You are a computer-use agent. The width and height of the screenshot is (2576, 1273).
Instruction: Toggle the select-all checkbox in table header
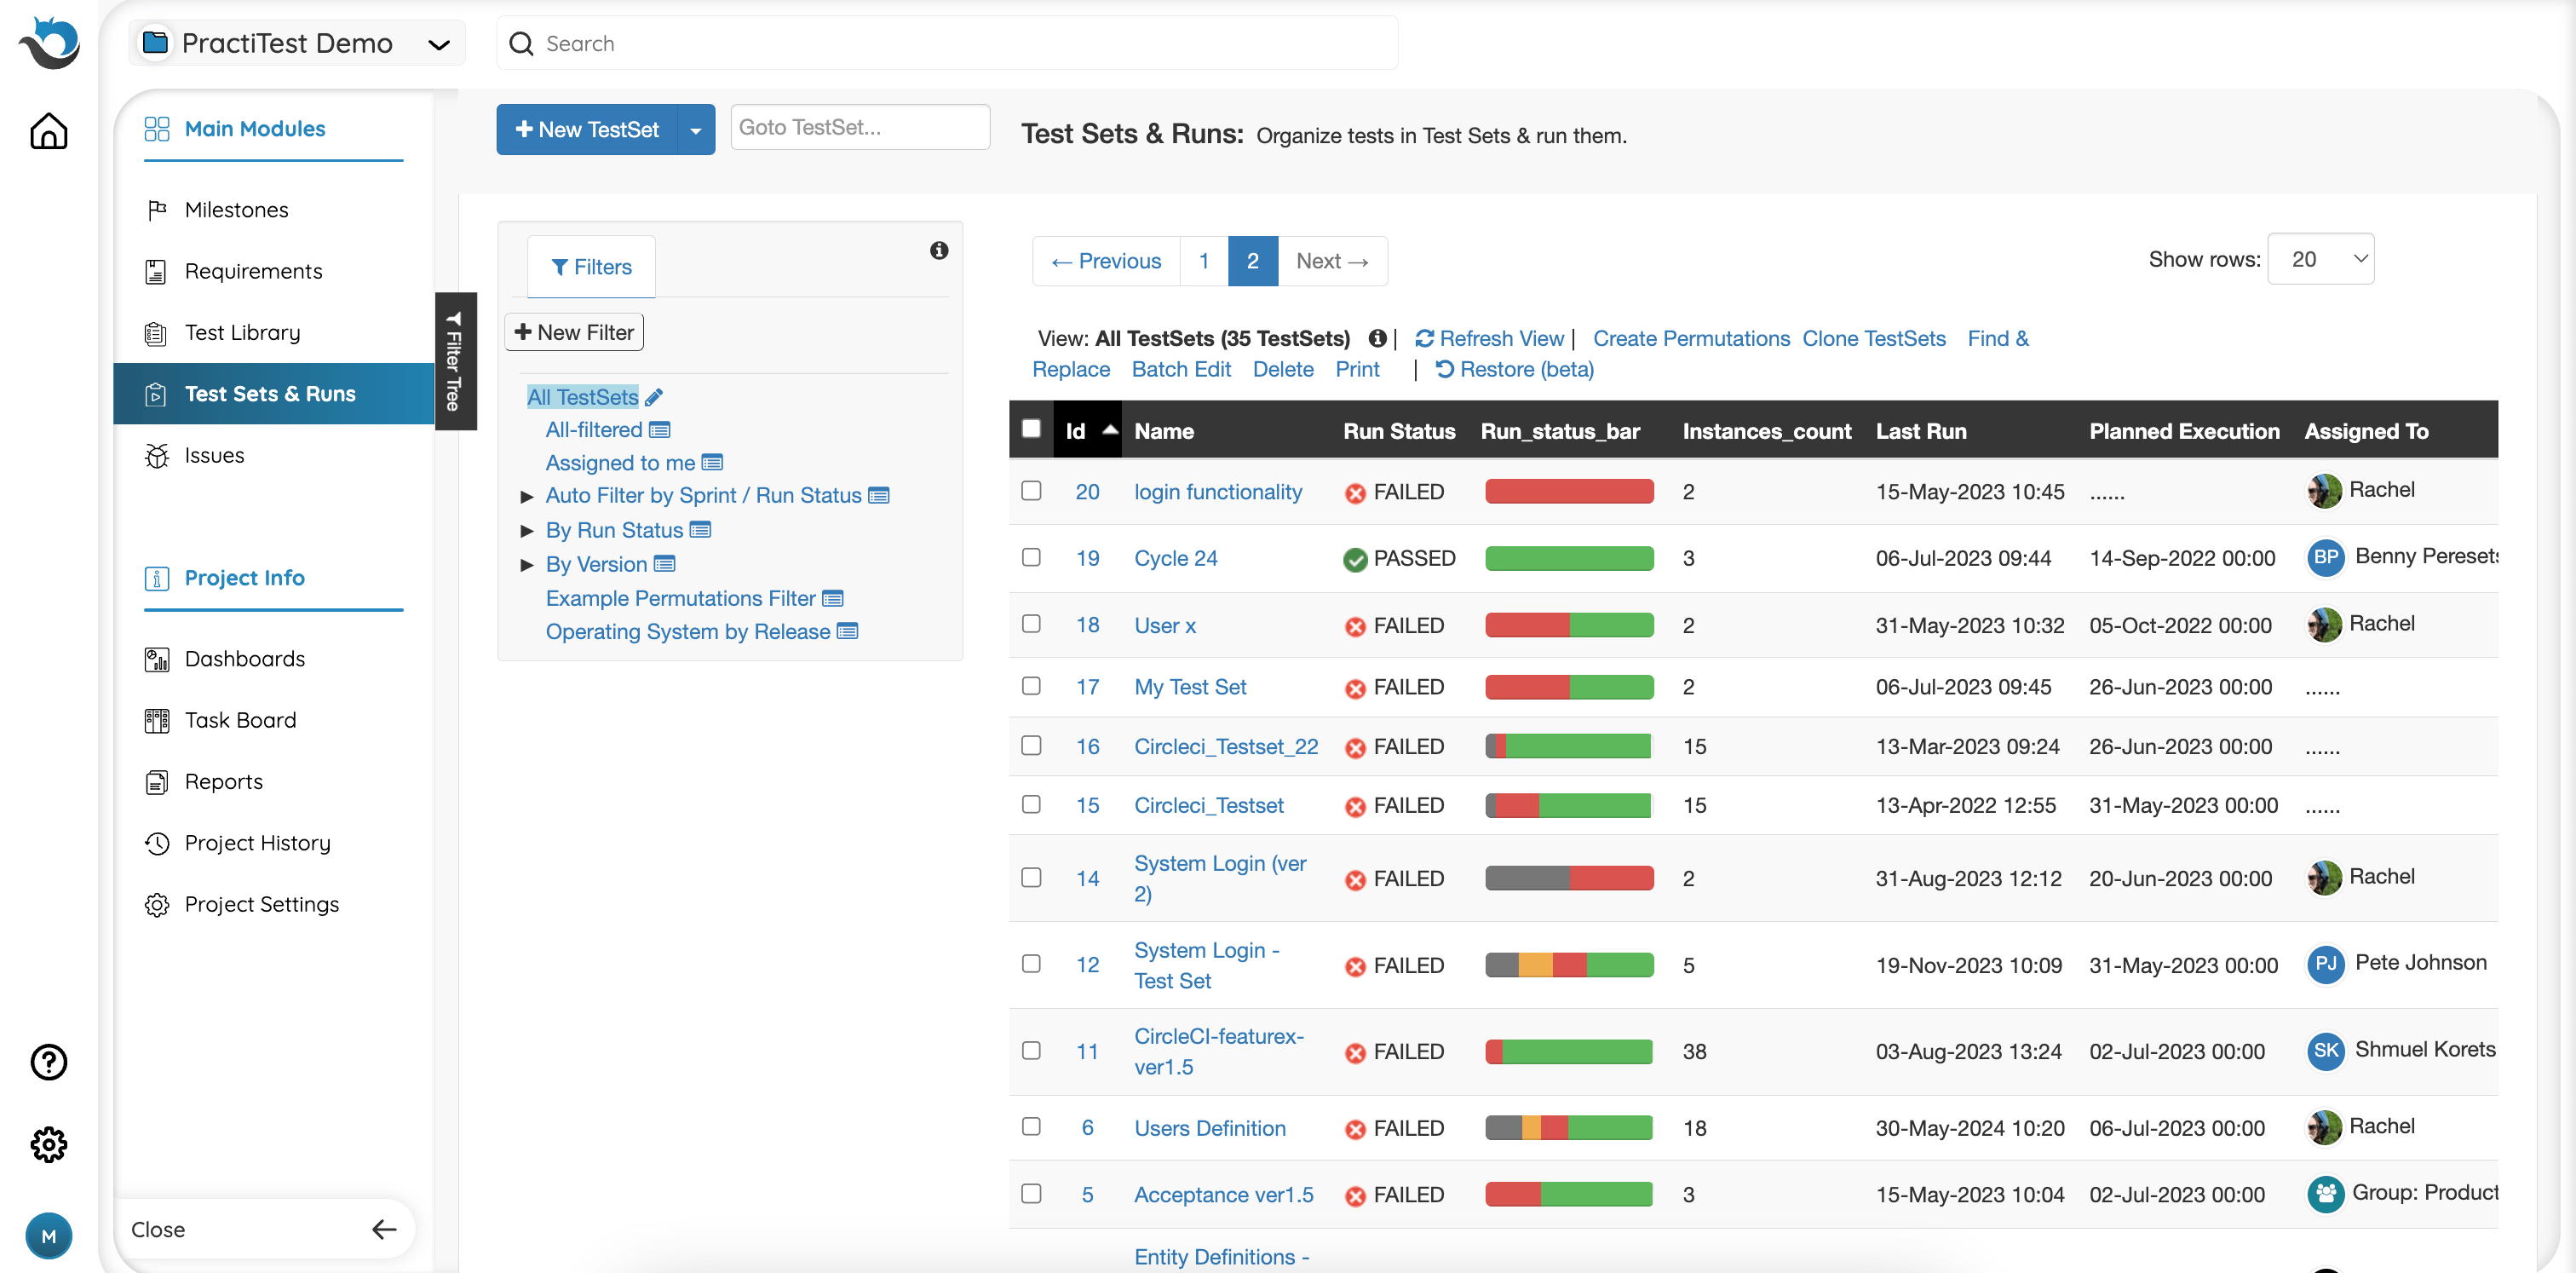tap(1031, 429)
